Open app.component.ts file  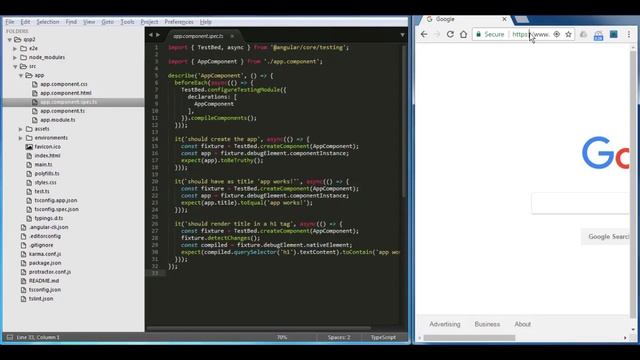pos(62,111)
